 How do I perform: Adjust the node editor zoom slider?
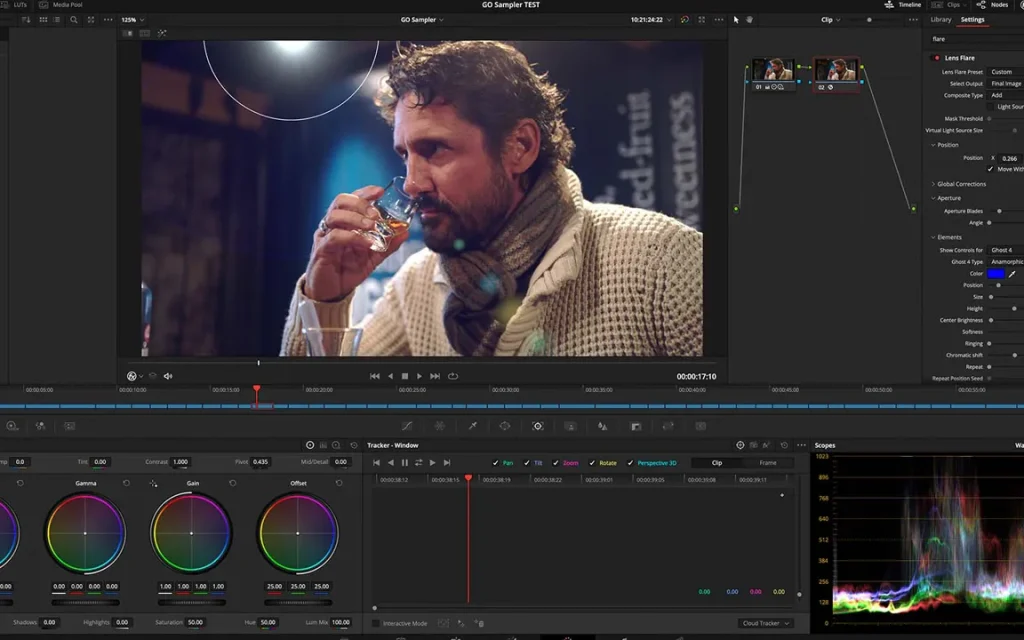(869, 20)
